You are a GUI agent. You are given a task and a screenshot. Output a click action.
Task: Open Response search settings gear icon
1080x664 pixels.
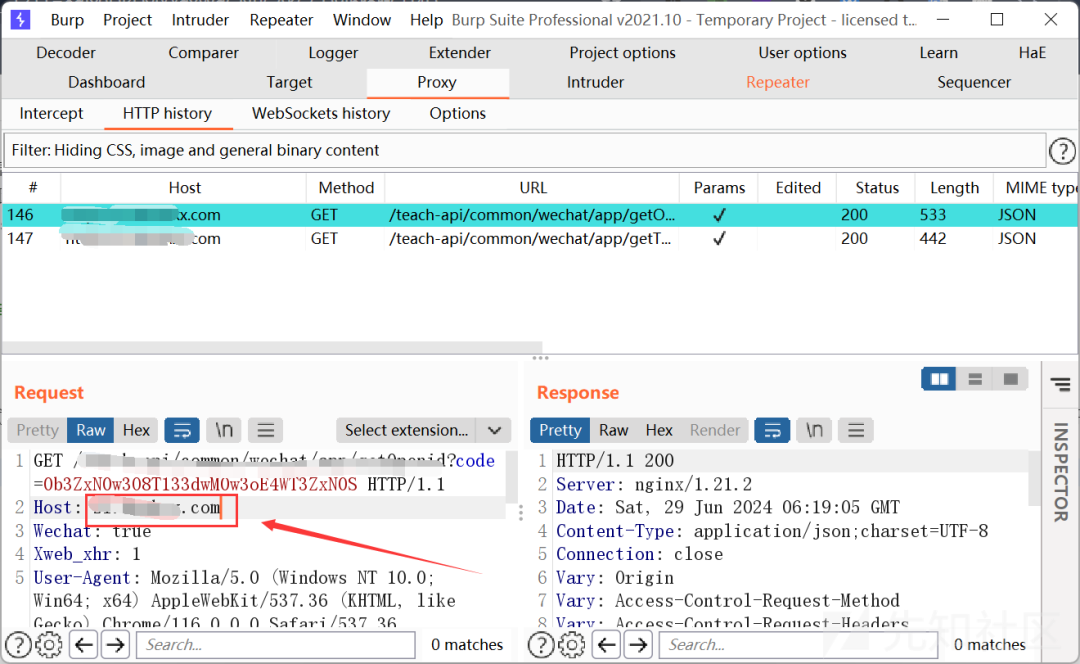coord(572,645)
